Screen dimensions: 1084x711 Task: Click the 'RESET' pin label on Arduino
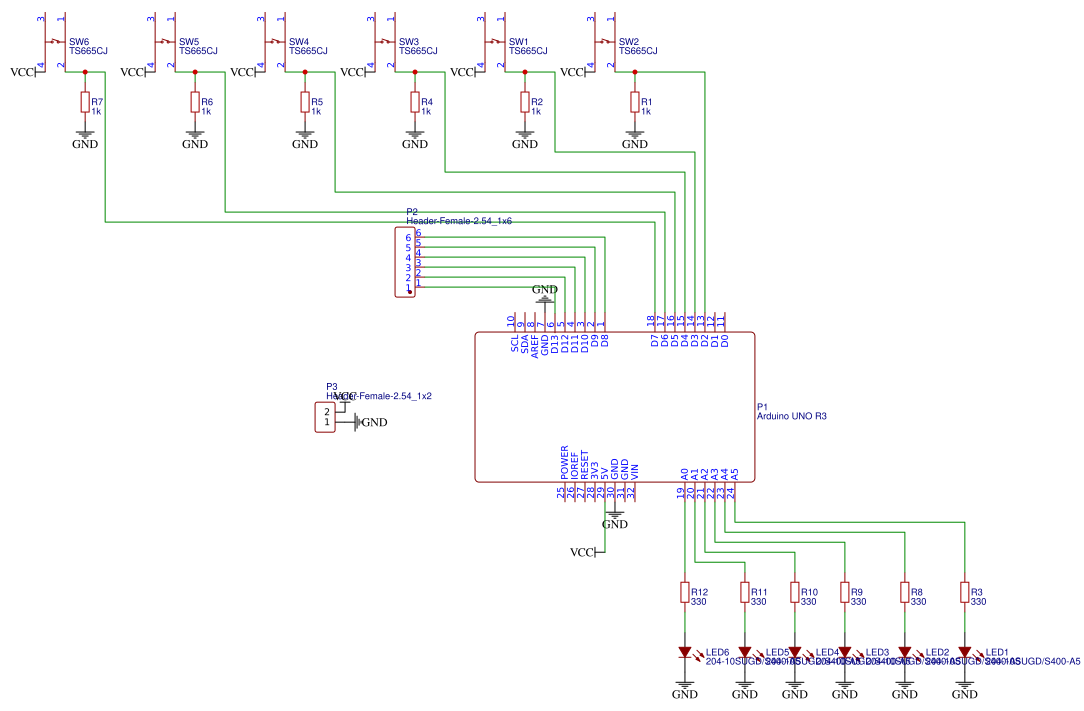[x=585, y=465]
